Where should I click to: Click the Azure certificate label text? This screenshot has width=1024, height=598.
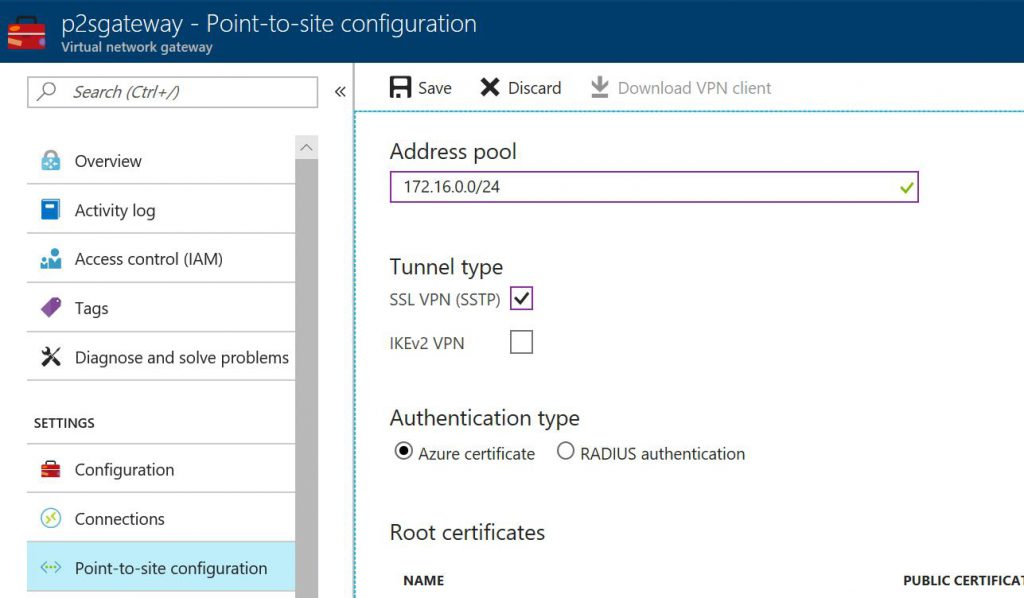(x=476, y=454)
